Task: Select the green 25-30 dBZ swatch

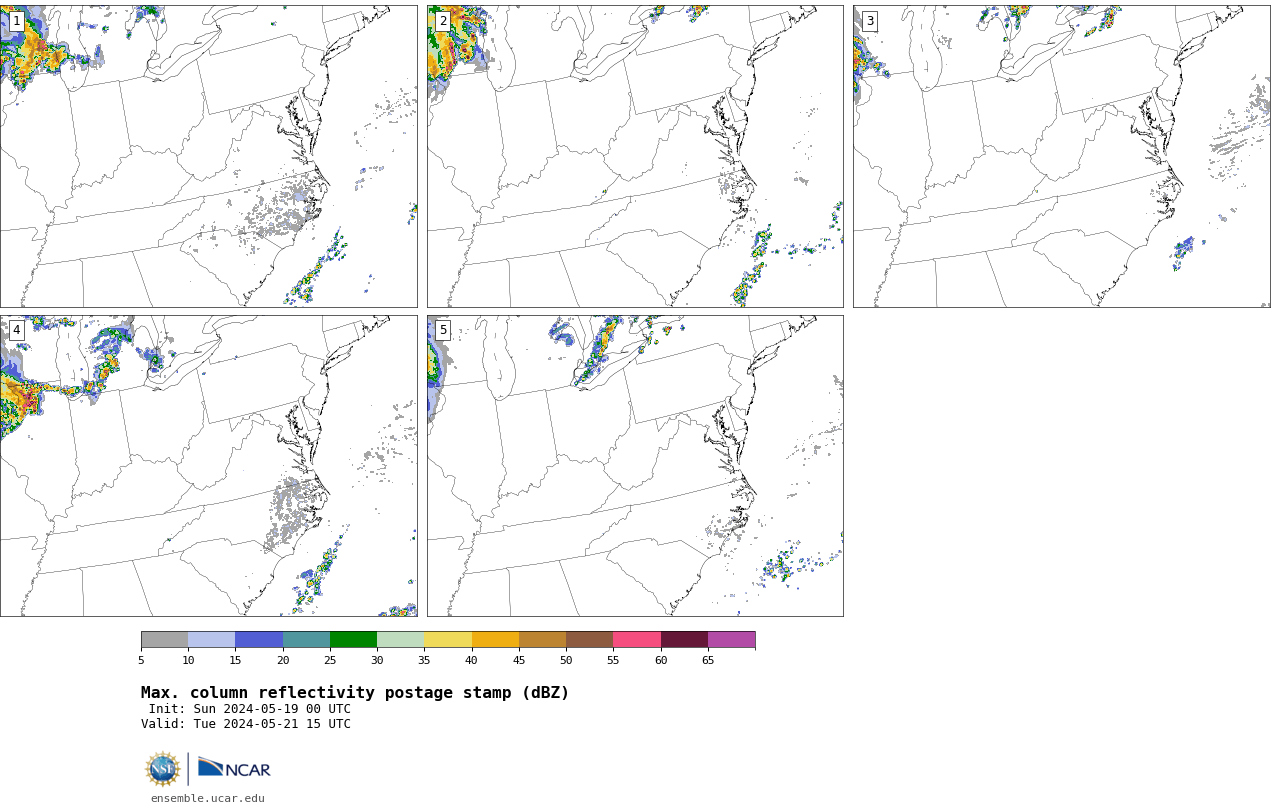Action: click(x=353, y=640)
